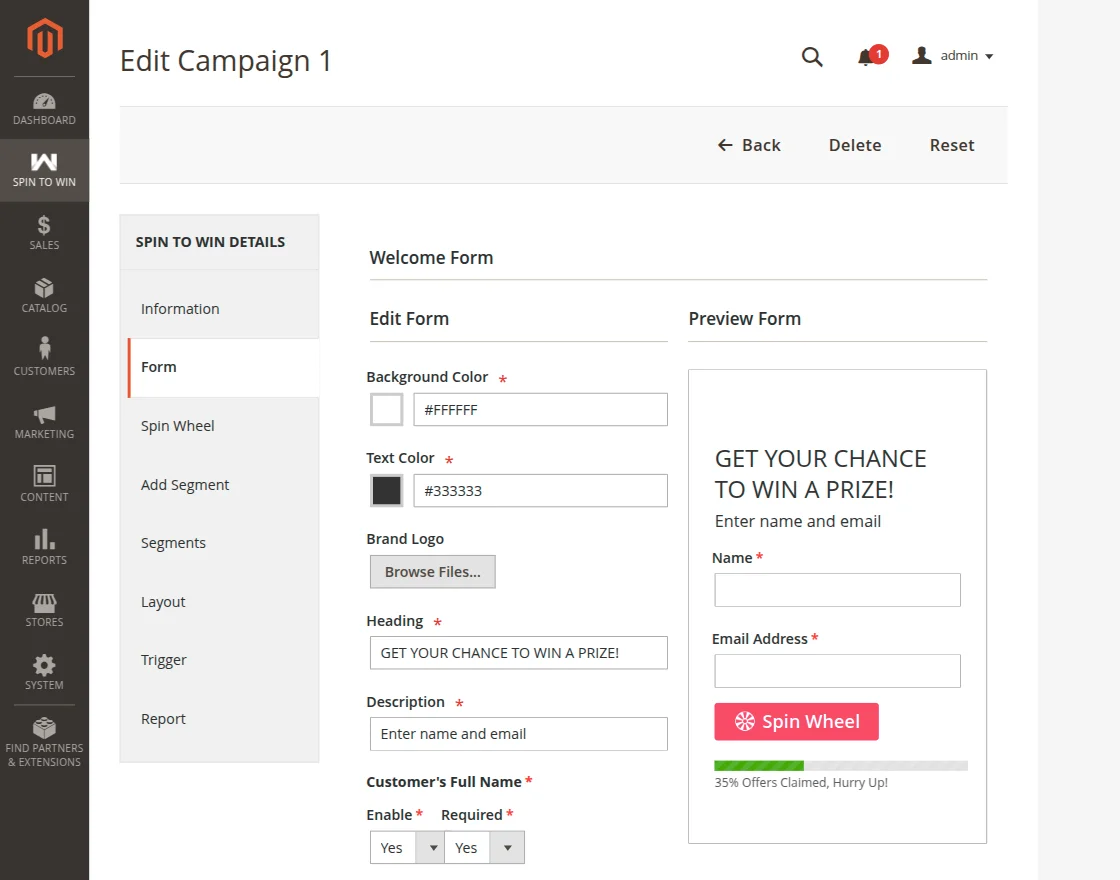The height and width of the screenshot is (880, 1120).
Task: Open the Text Color dark swatch
Action: pyautogui.click(x=387, y=490)
